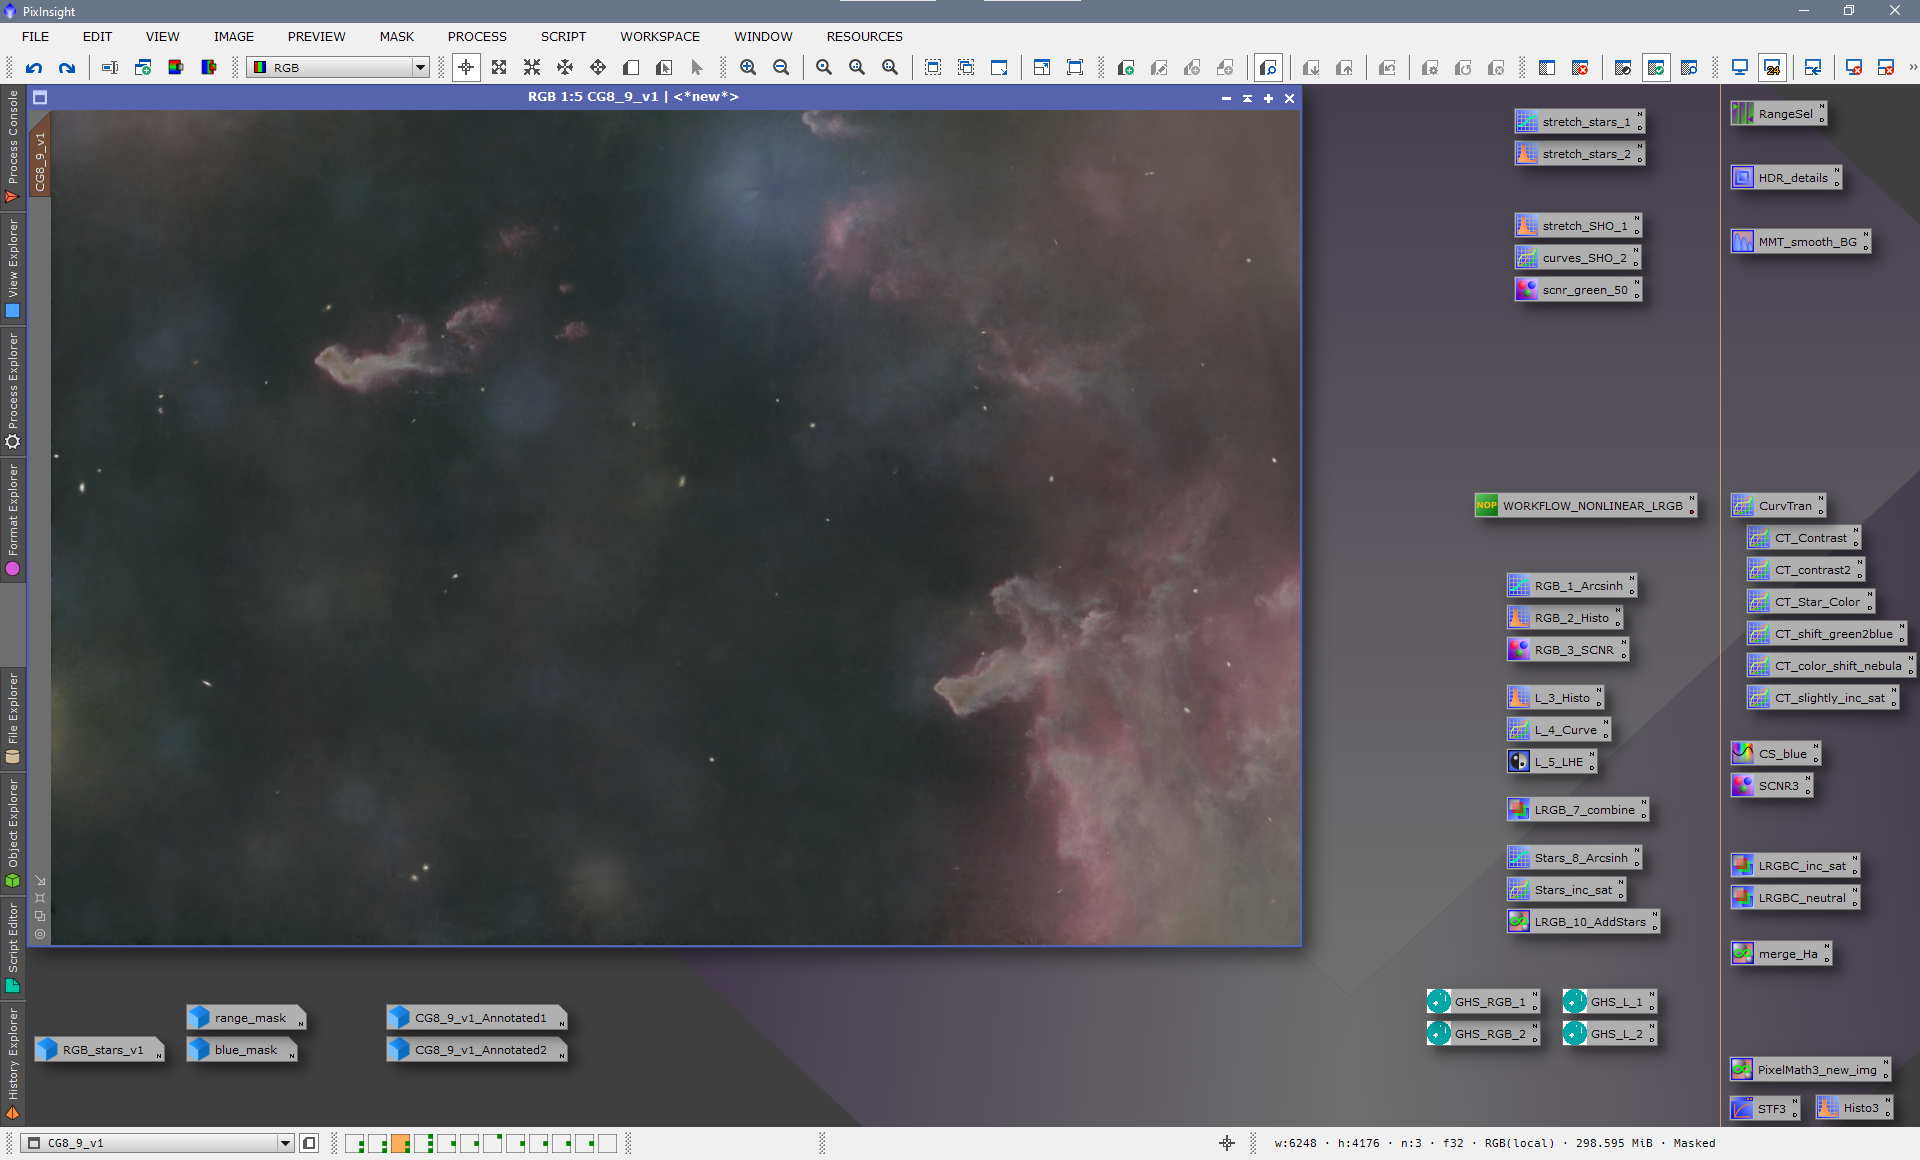Open the WORKFLOW_NONLINEAR_LRGB icon
Screen dimensions: 1920x1160
1585,506
